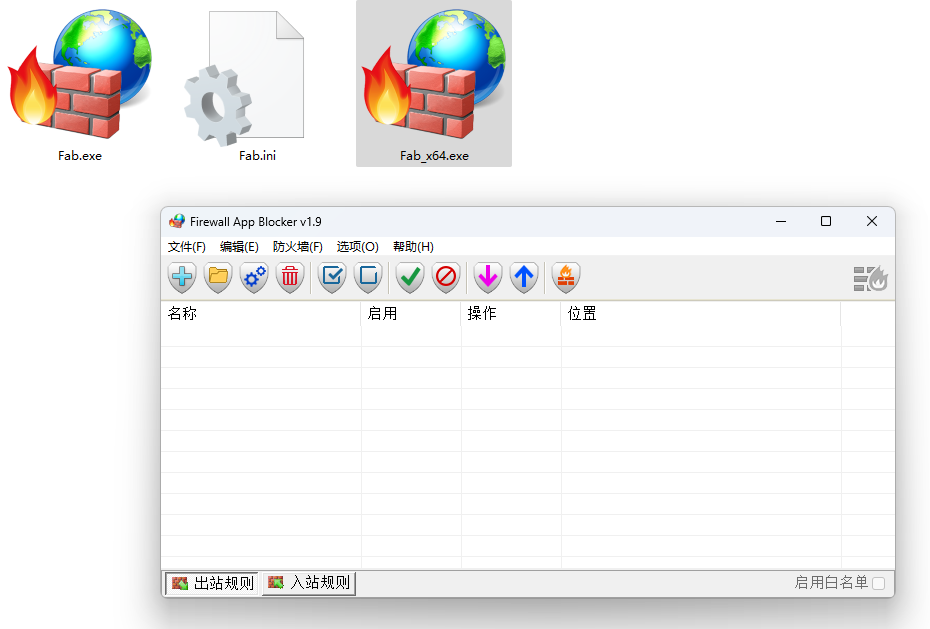Select the process list gear icon
930x629 pixels.
click(253, 277)
